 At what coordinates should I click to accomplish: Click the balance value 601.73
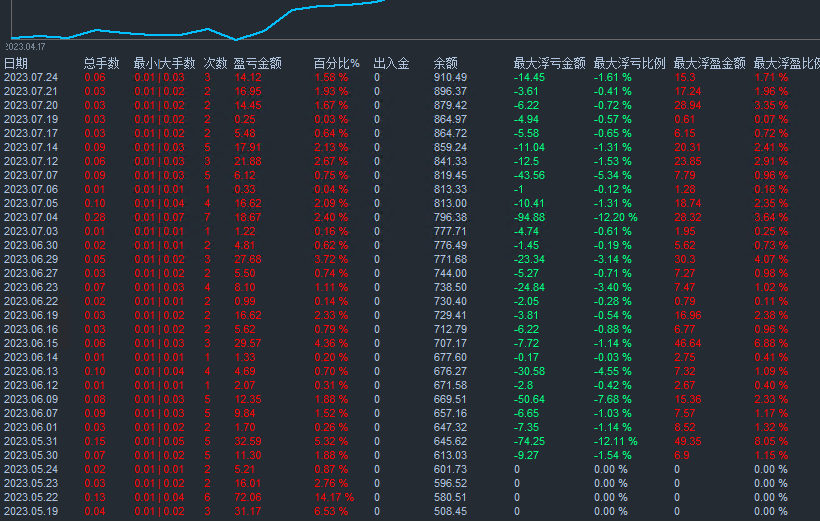click(x=450, y=470)
